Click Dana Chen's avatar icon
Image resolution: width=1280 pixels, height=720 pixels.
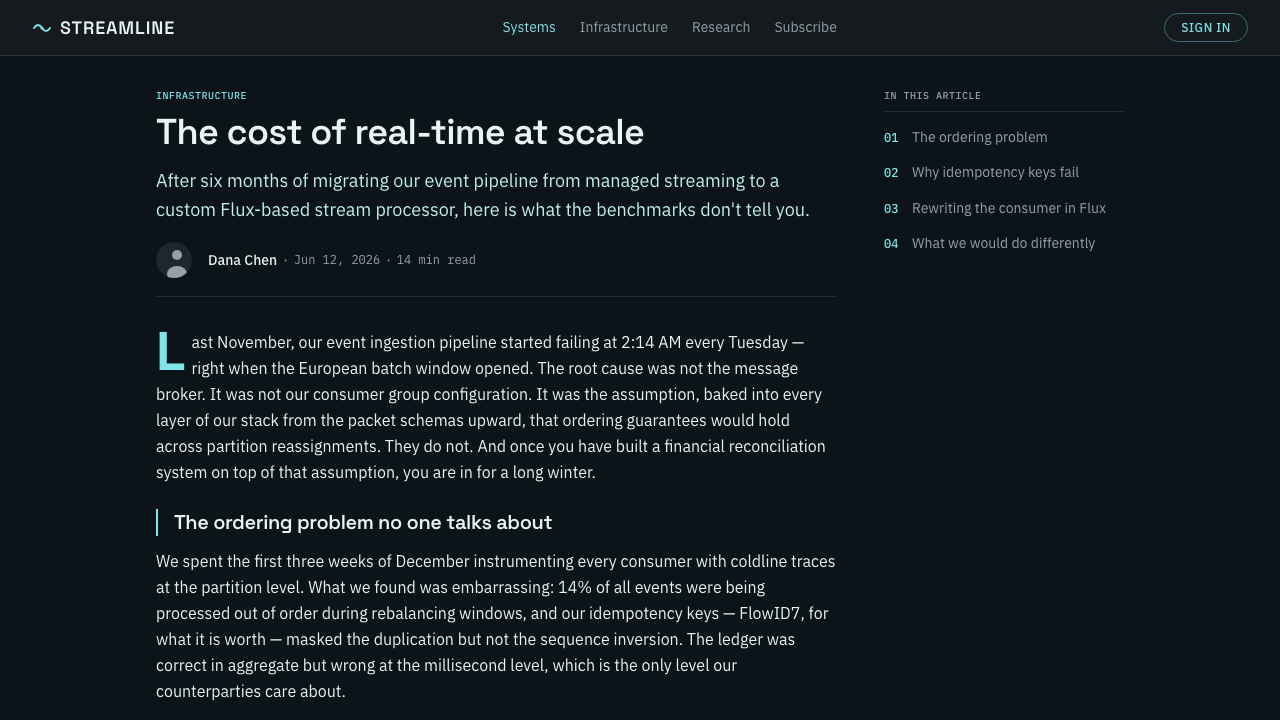[x=174, y=260]
